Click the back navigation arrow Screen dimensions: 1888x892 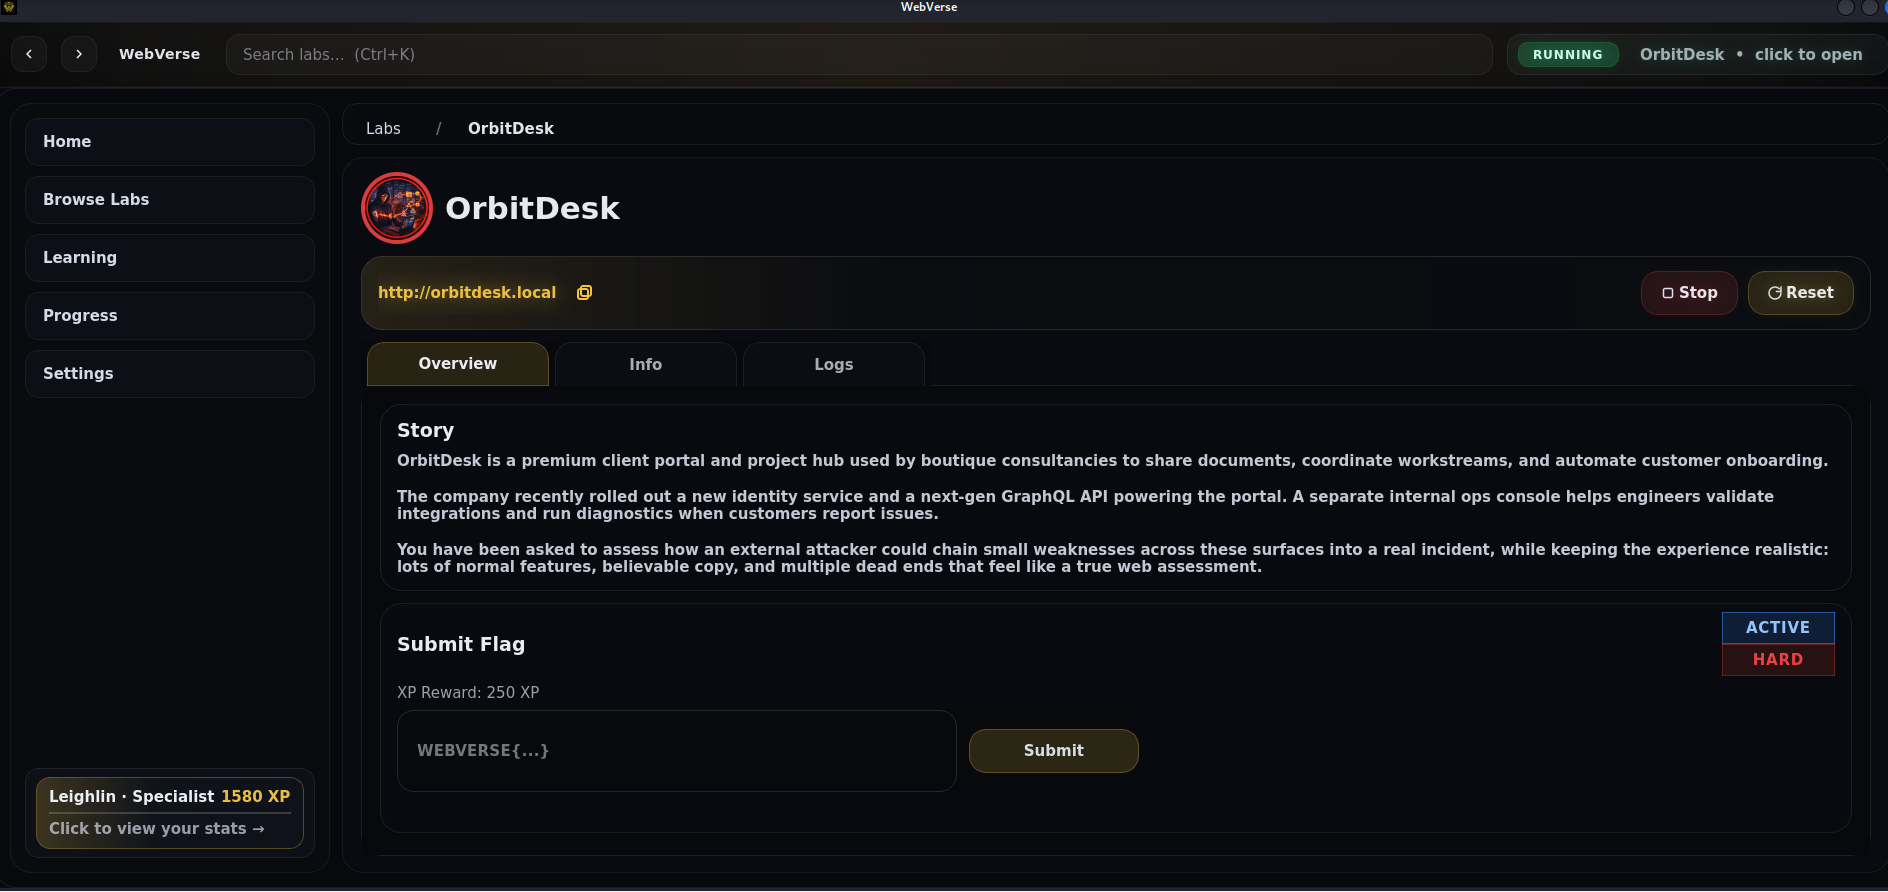(x=29, y=54)
